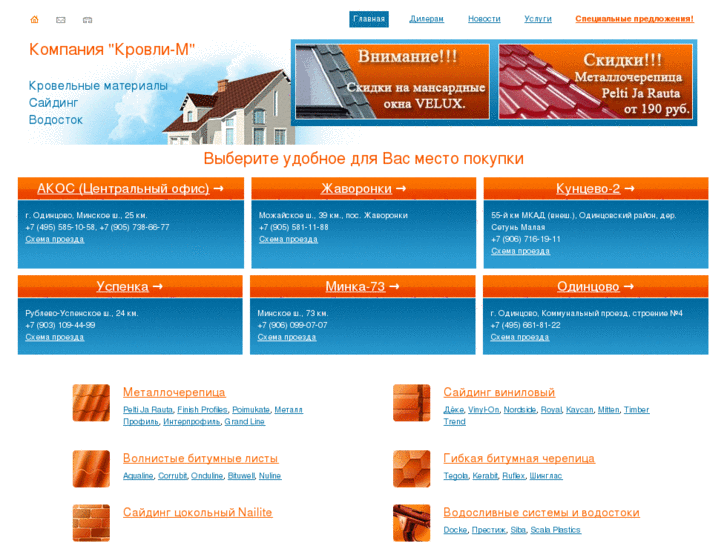
Task: Open Схема проезда for Кунцево-2
Action: pyautogui.click(x=521, y=251)
